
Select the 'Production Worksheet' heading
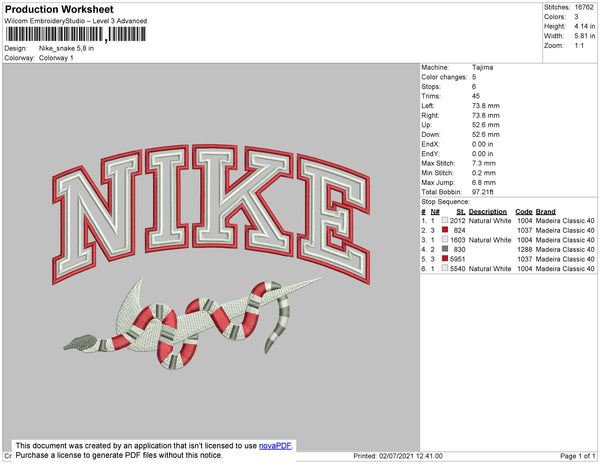[x=59, y=10]
